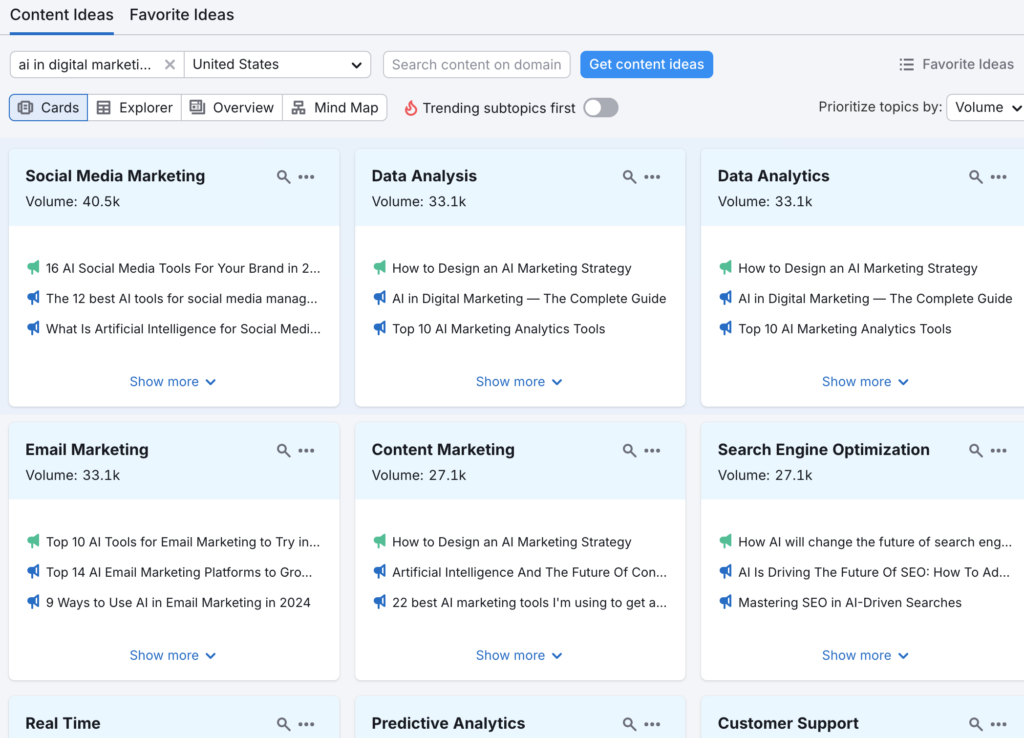
Task: Select the Cards view icon
Action: [x=48, y=107]
